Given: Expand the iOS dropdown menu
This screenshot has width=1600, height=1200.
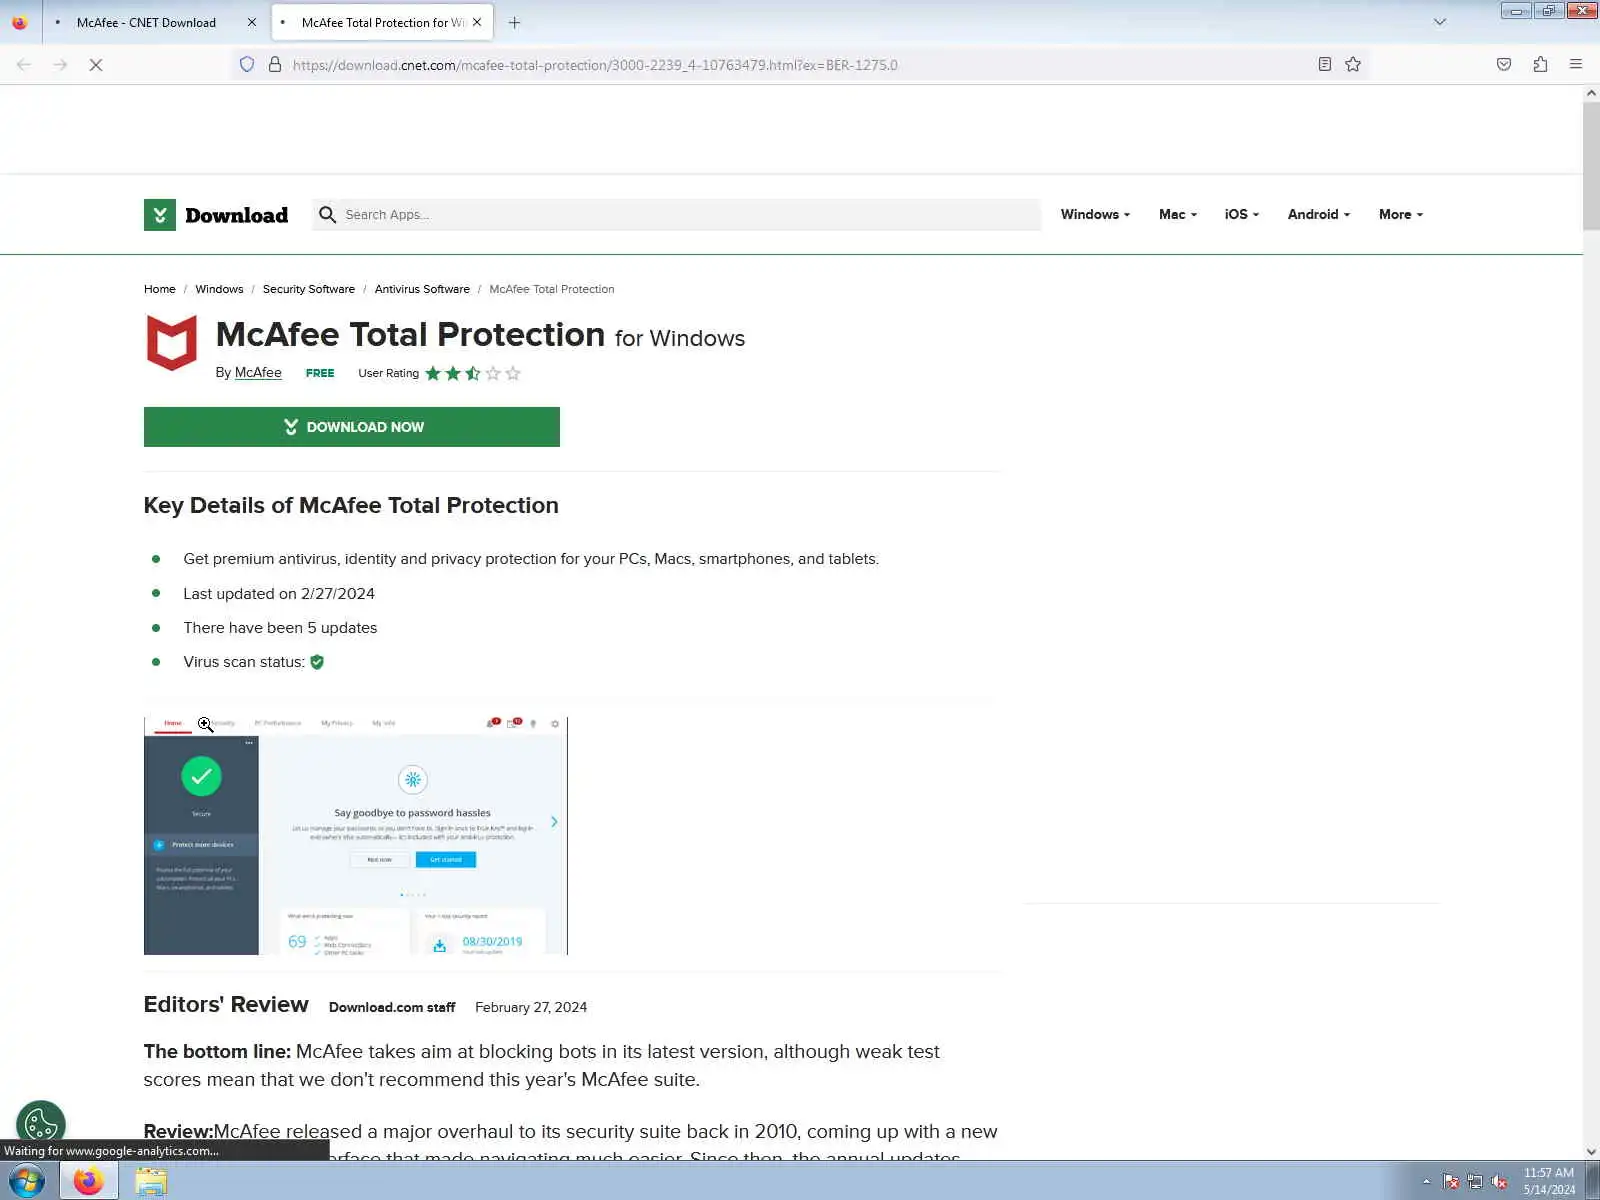Looking at the screenshot, I should click(x=1242, y=215).
